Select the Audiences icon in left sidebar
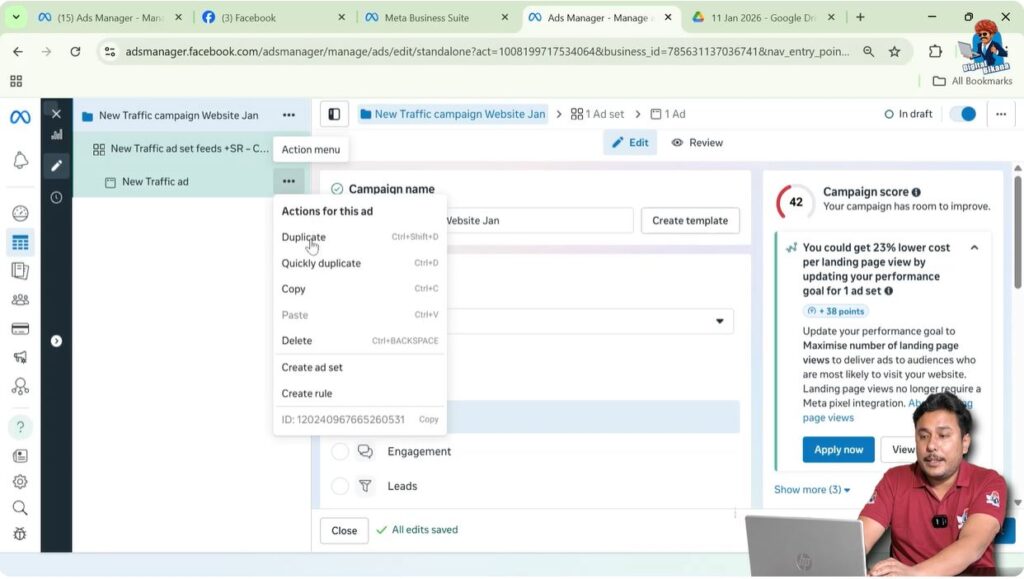The height and width of the screenshot is (579, 1024). pyautogui.click(x=20, y=301)
